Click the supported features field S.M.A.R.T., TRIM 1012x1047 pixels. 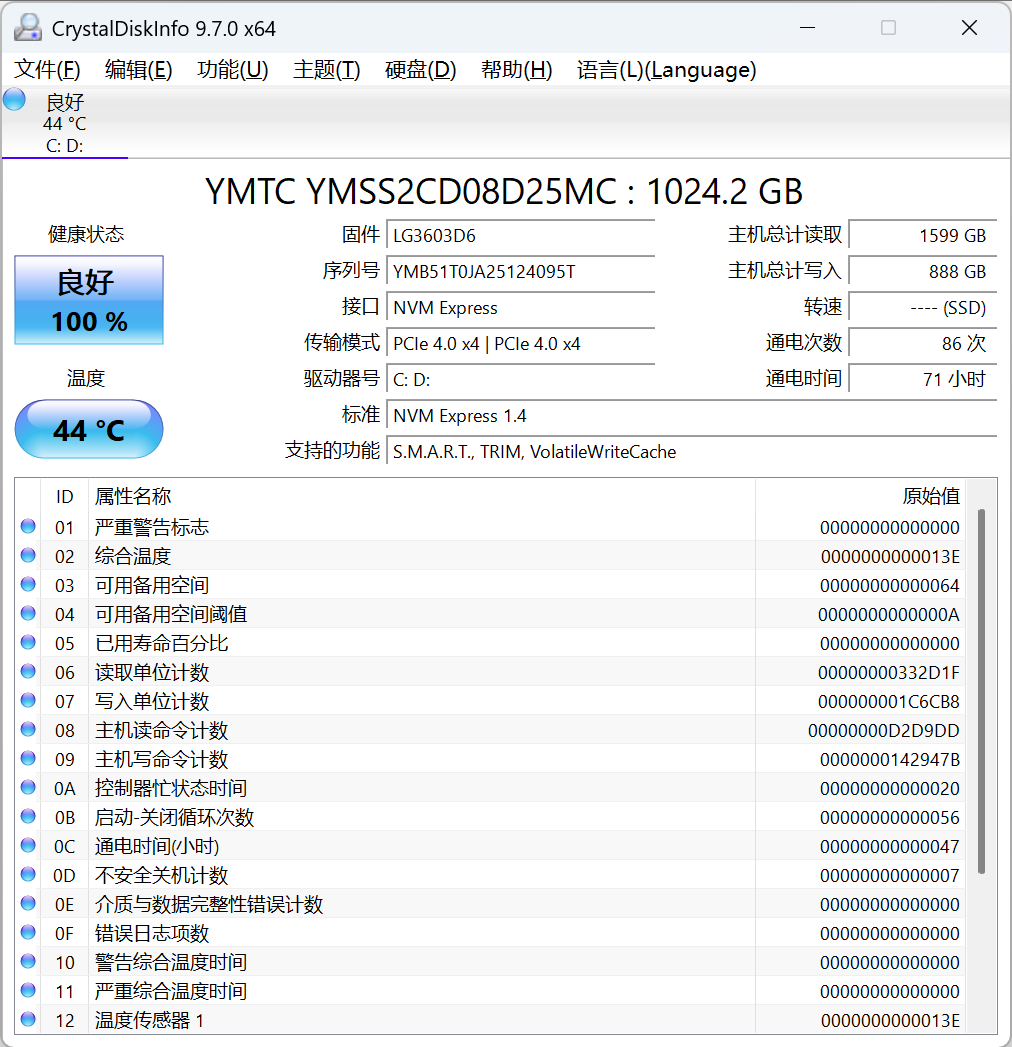tap(692, 452)
